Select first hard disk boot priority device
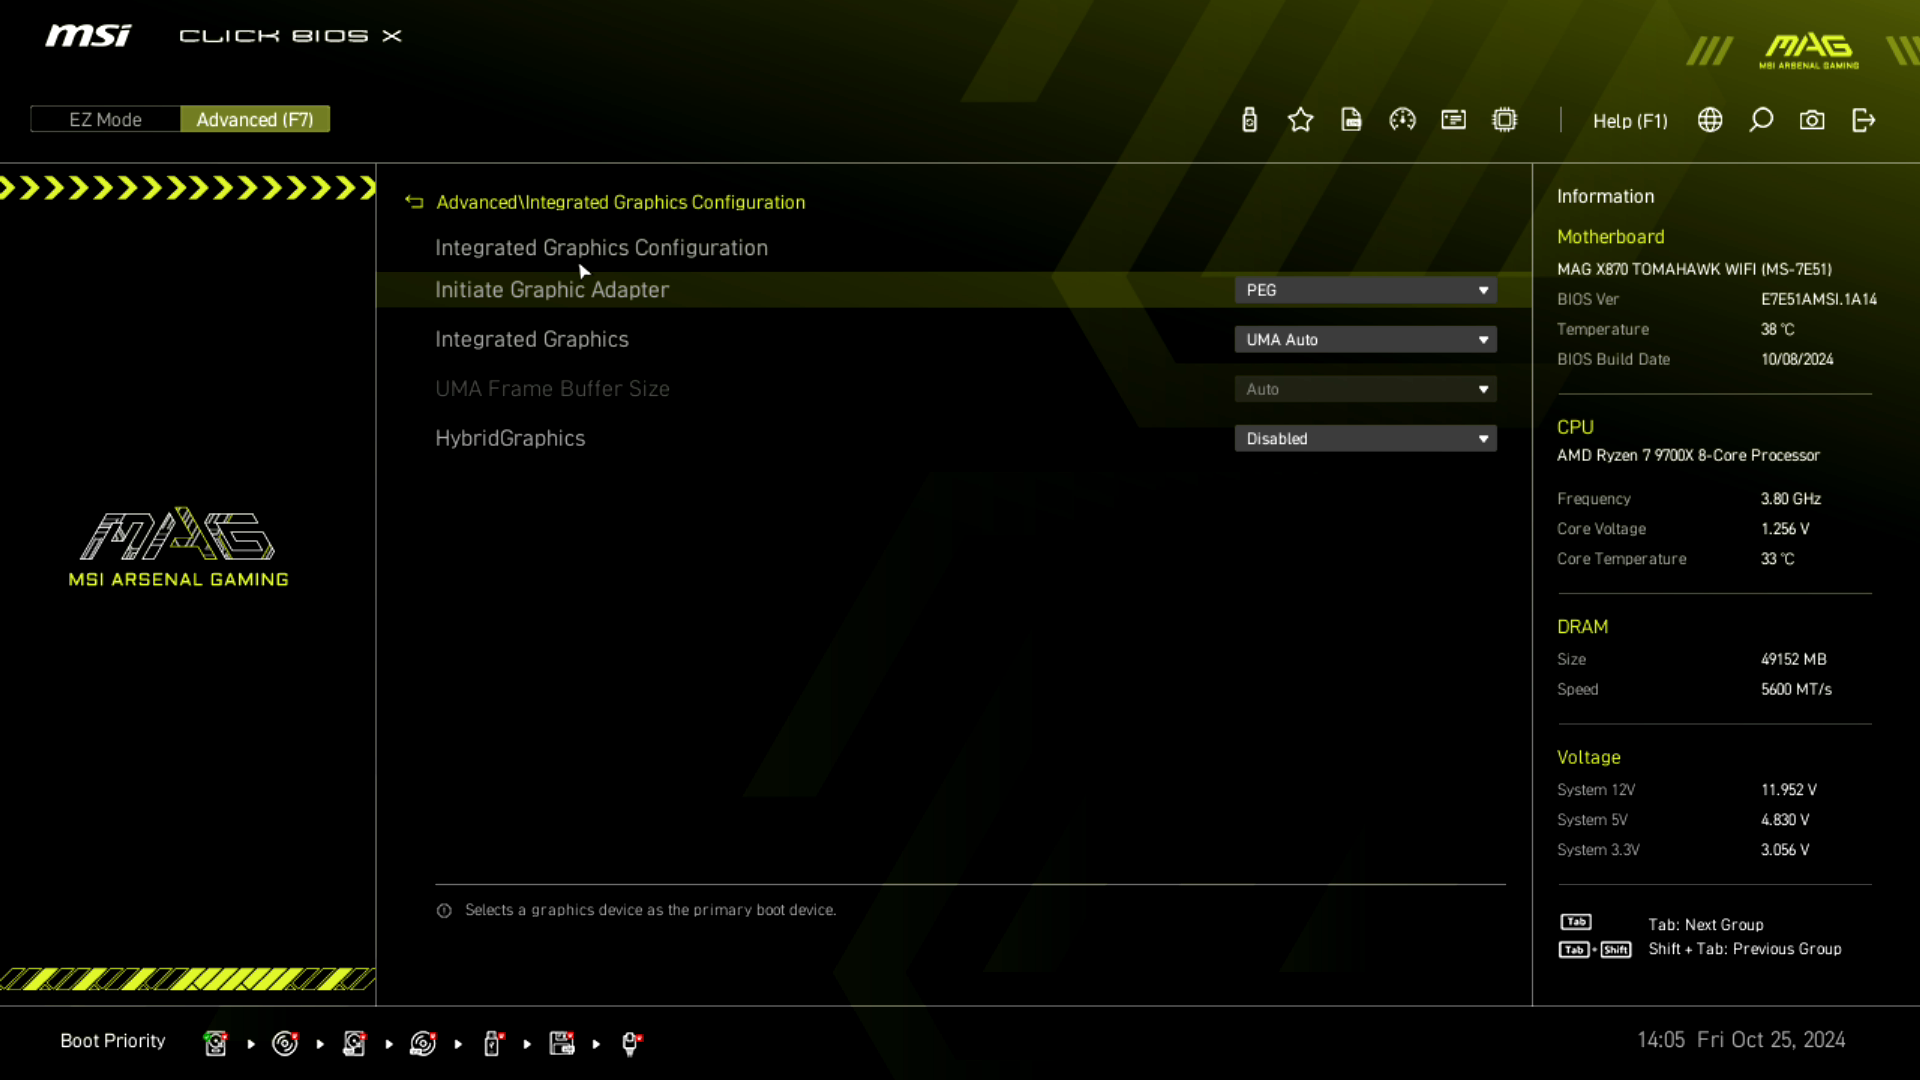The image size is (1920, 1080). (215, 1043)
